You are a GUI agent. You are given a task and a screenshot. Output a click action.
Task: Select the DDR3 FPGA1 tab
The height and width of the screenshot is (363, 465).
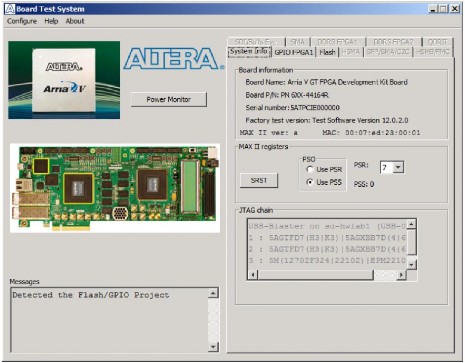click(x=337, y=42)
